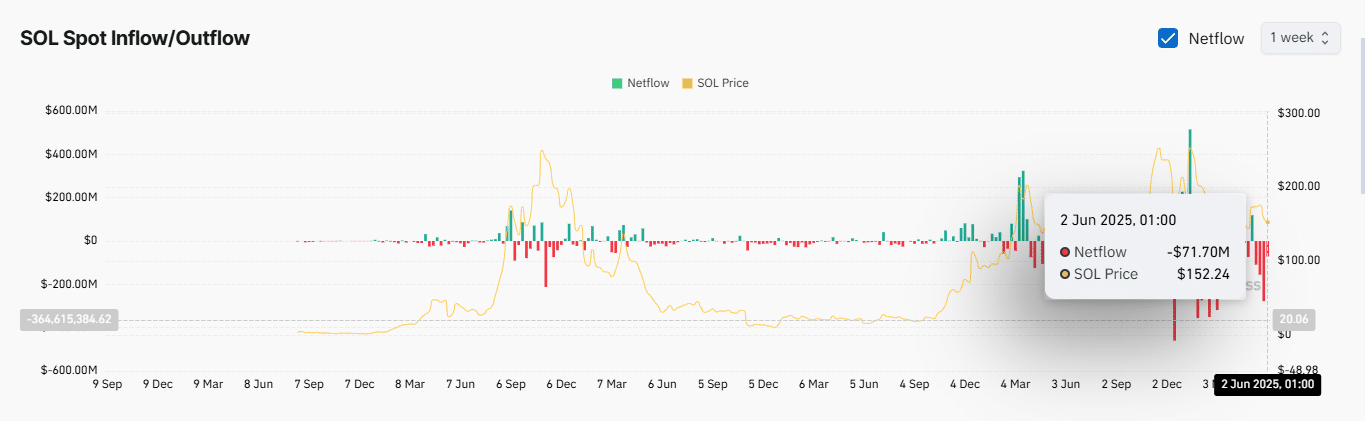Image resolution: width=1365 pixels, height=421 pixels.
Task: Click the -364,615,384.62 crosshair value label
Action: tap(69, 320)
